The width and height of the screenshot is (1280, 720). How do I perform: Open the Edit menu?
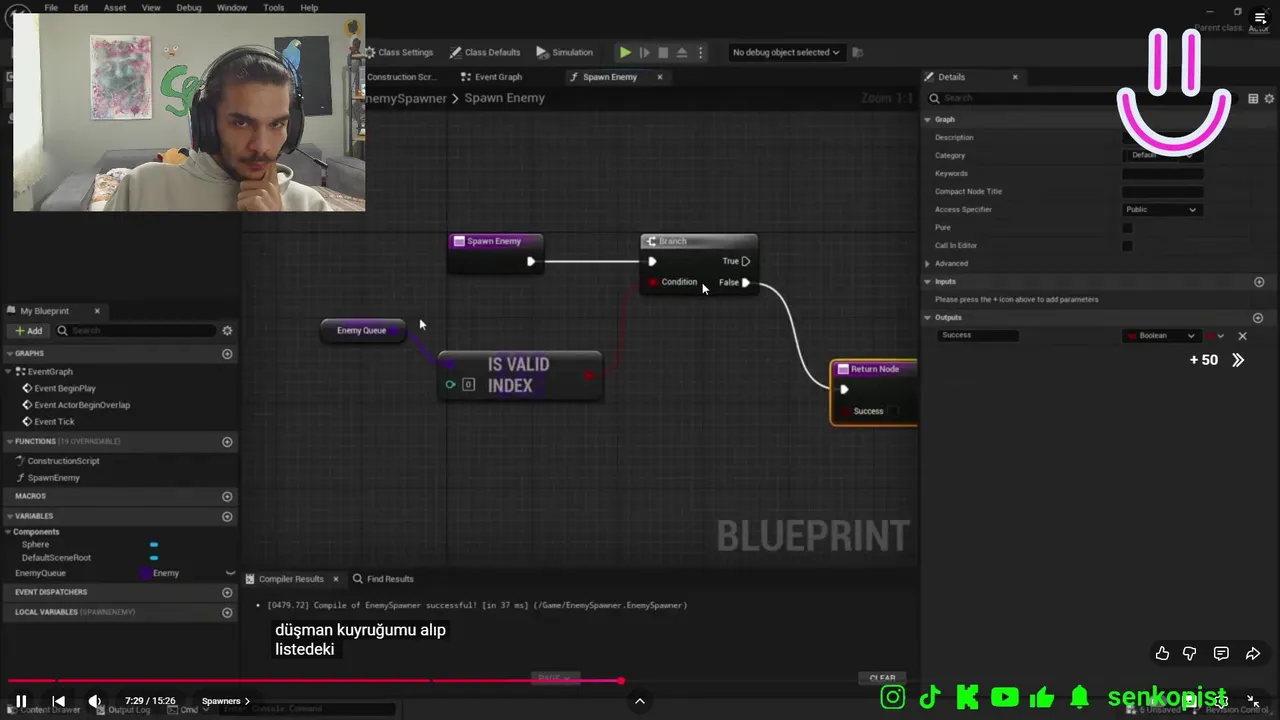point(81,7)
